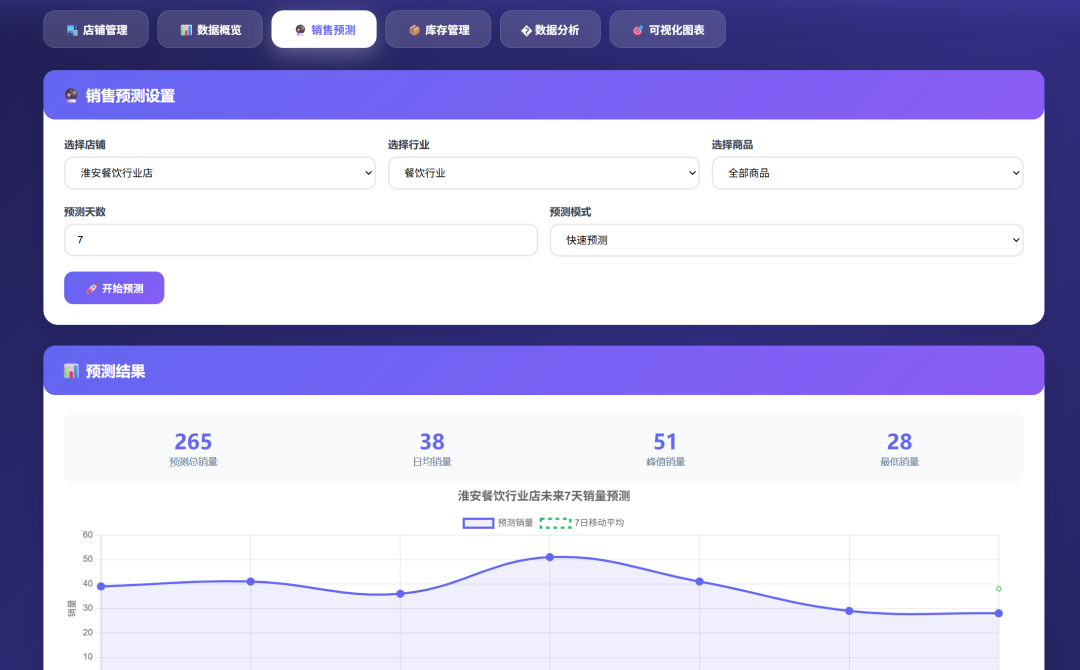Click the 28 最低销量 value
Image resolution: width=1080 pixels, height=670 pixels.
pyautogui.click(x=900, y=441)
